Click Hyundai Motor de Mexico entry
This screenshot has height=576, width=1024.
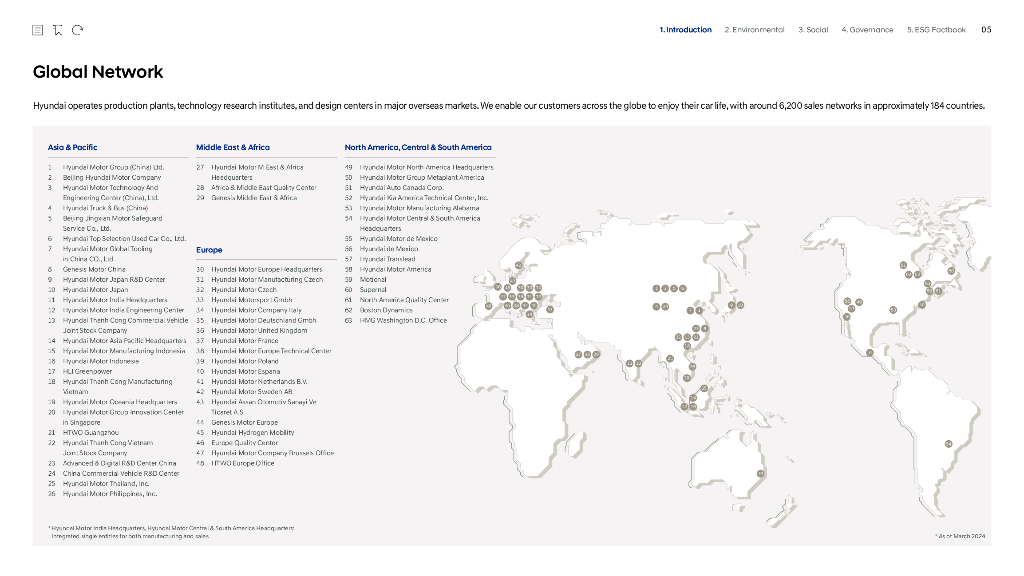(x=398, y=239)
